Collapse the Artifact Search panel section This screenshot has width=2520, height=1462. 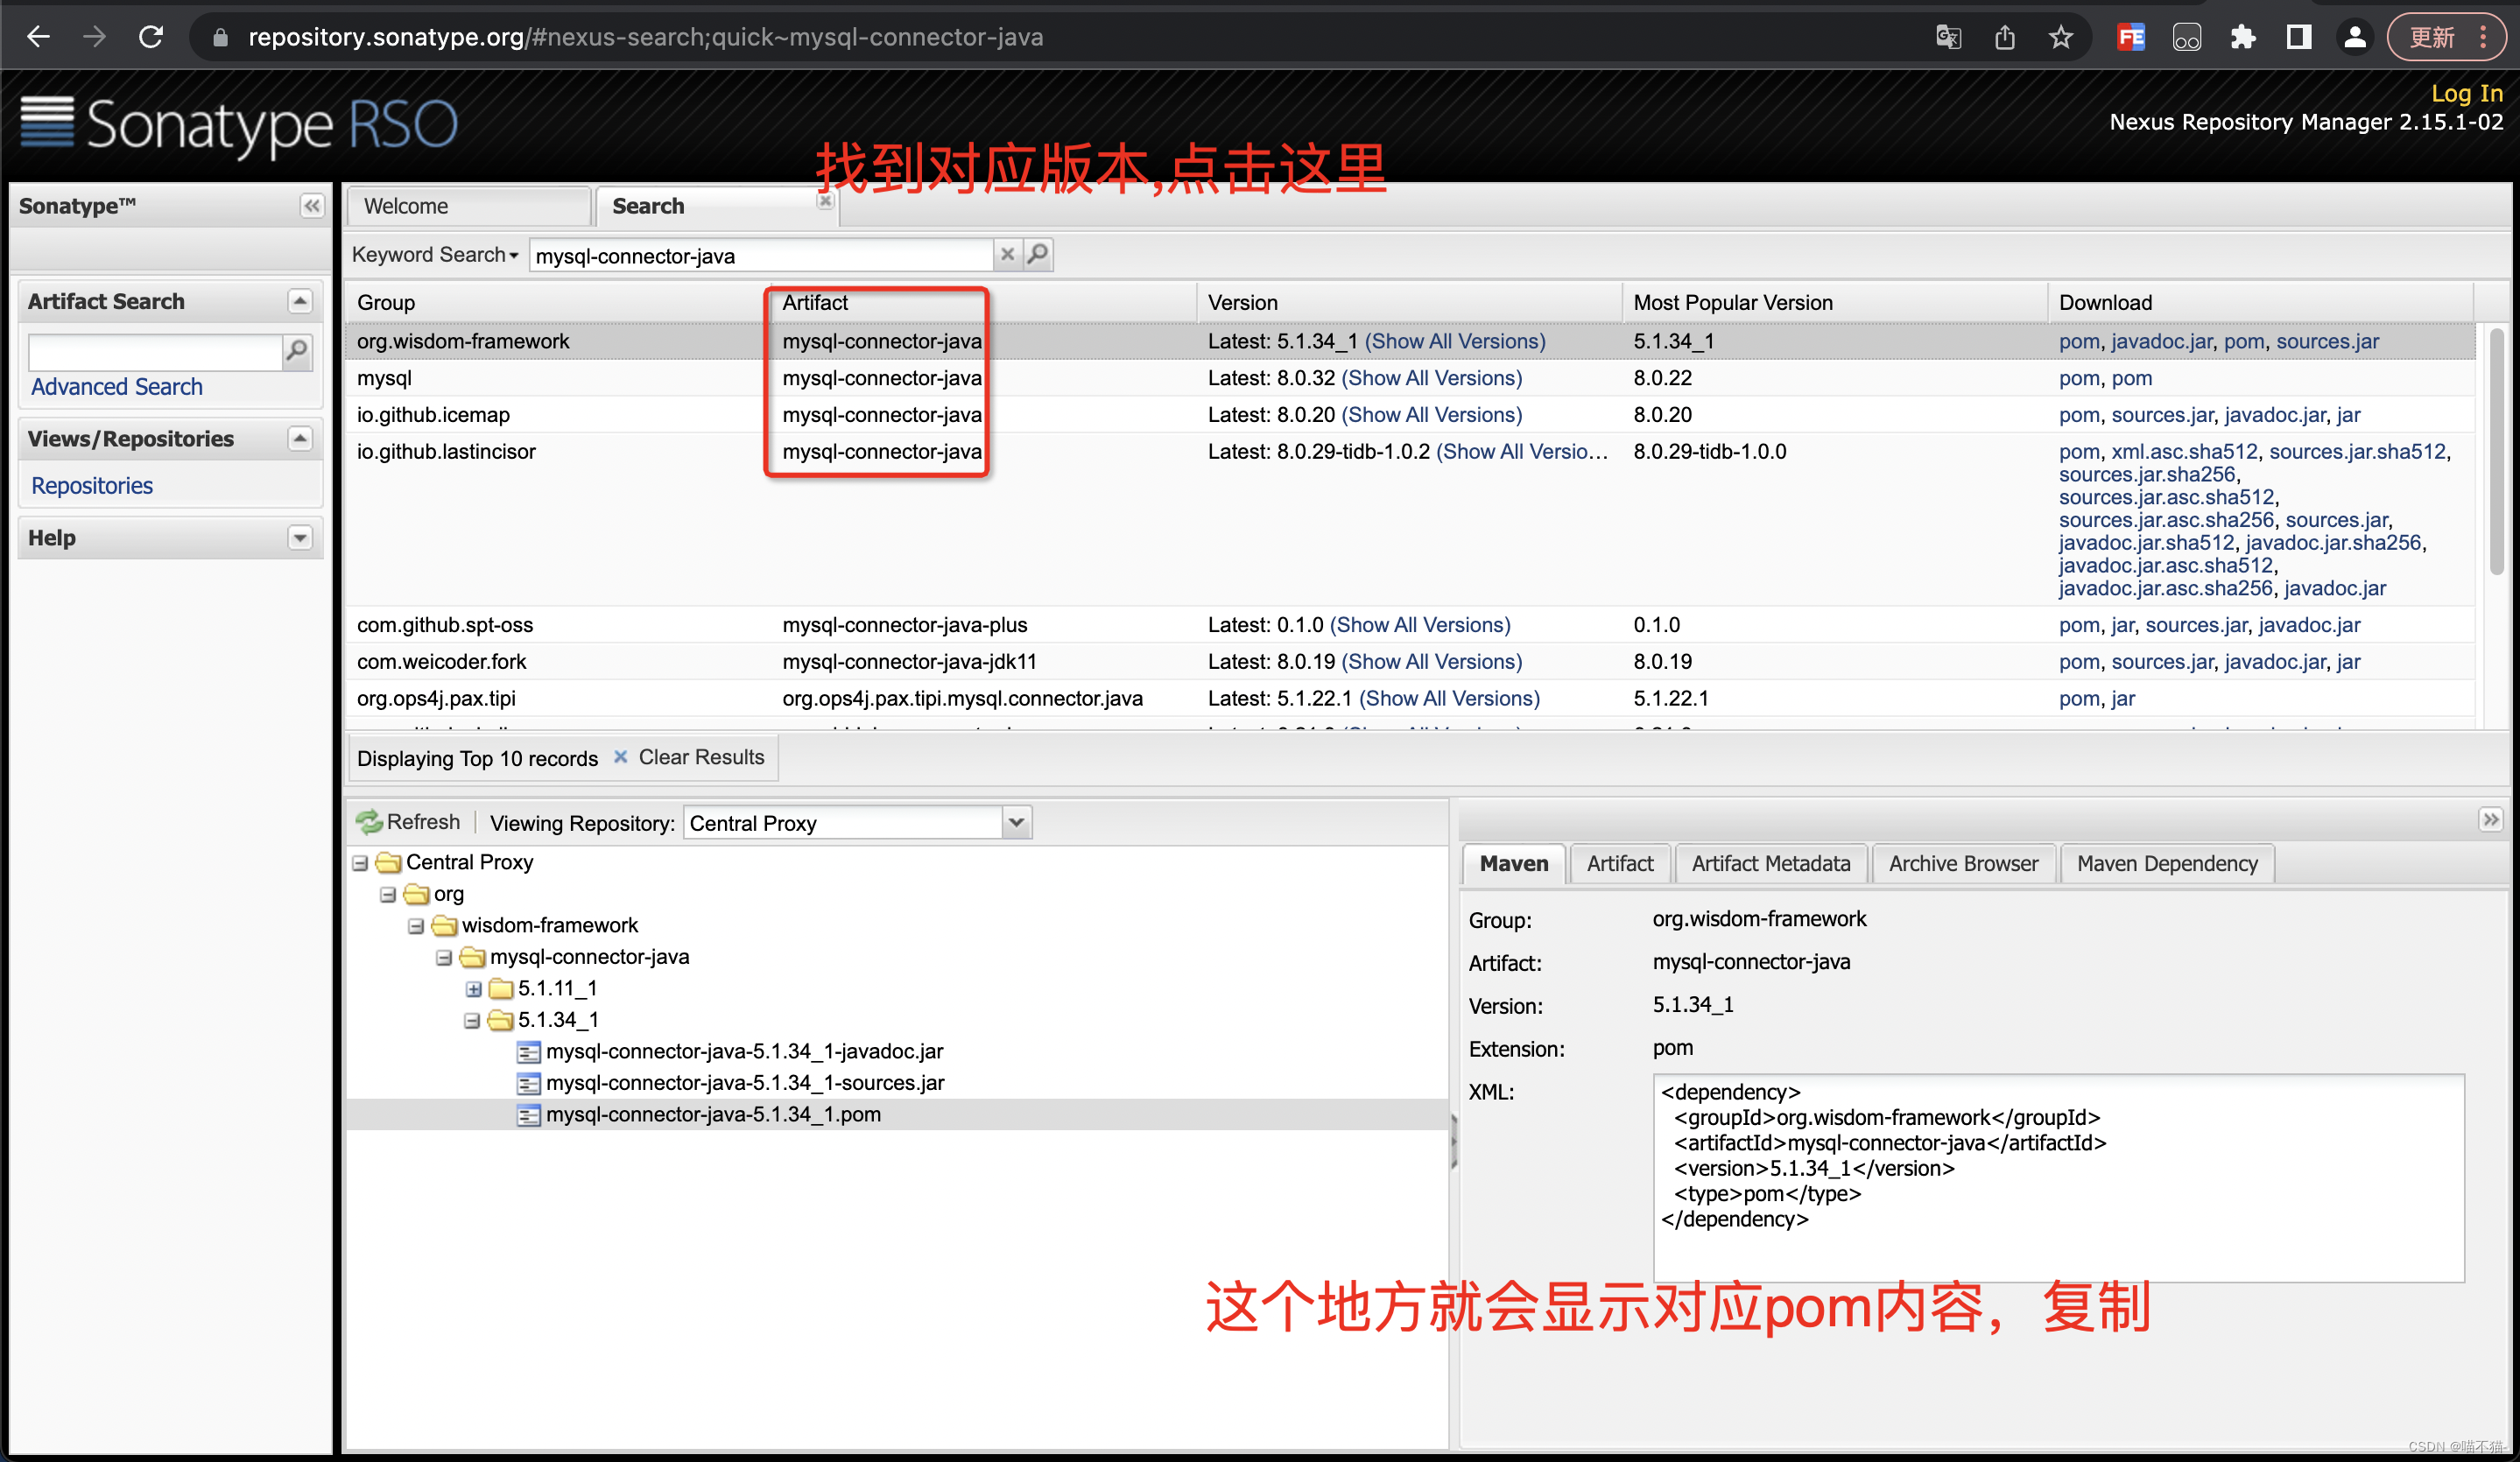(x=299, y=301)
